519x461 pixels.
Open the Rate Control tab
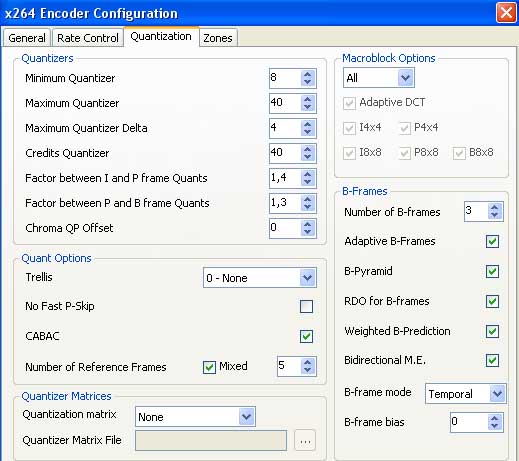click(88, 38)
